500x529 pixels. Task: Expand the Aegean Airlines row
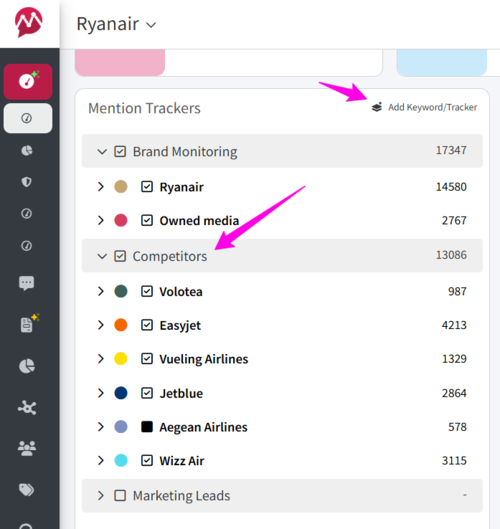pos(101,427)
